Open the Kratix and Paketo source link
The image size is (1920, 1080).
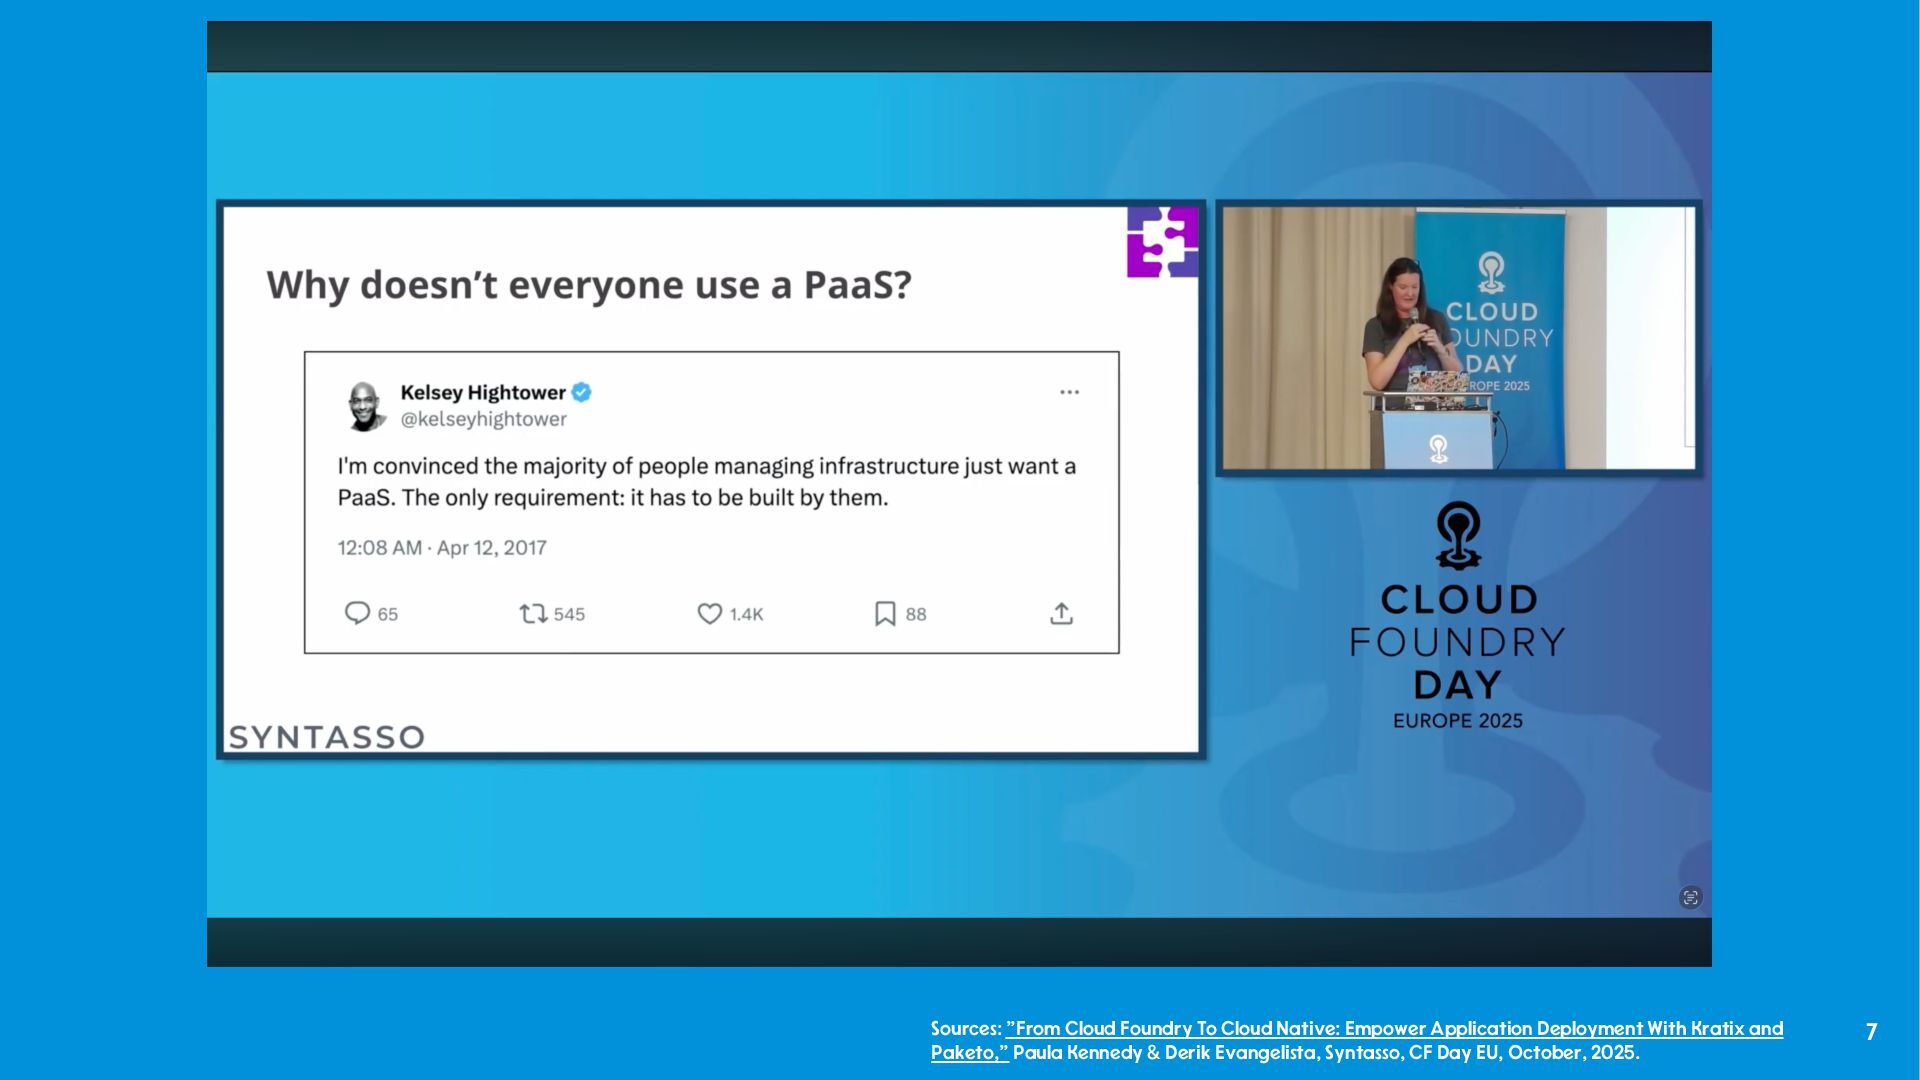pyautogui.click(x=1394, y=1029)
